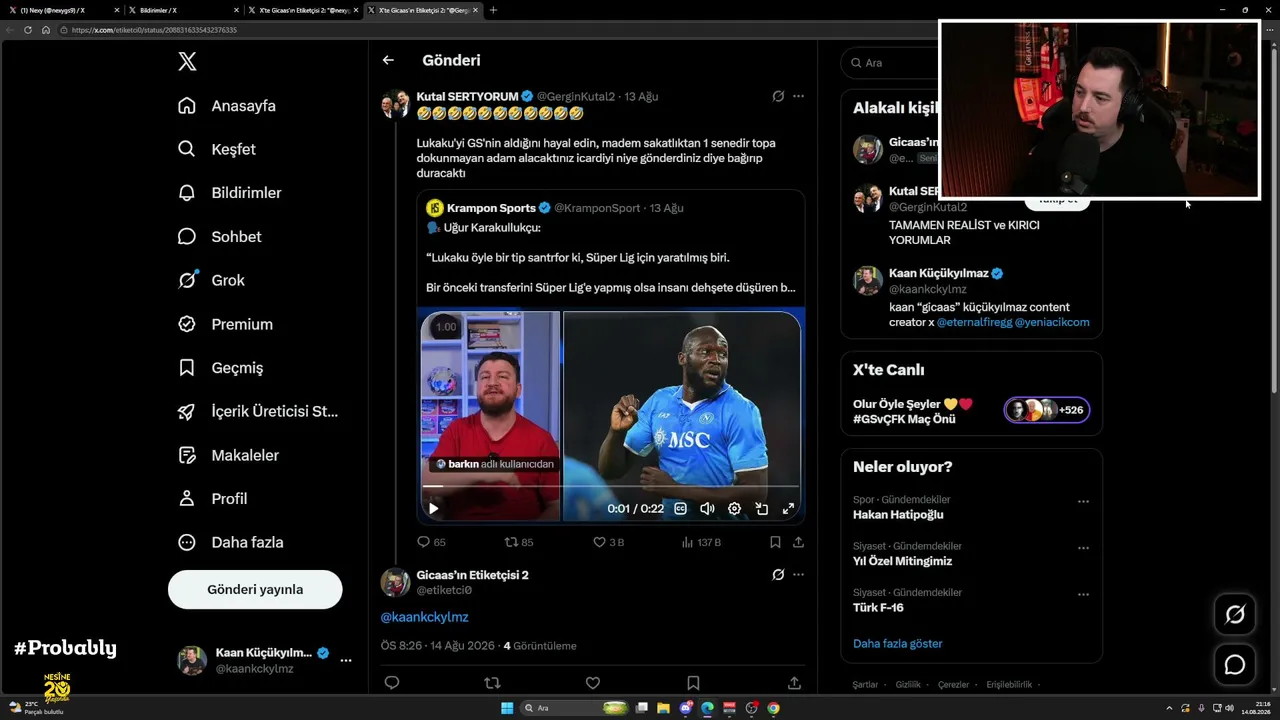Screen dimensions: 1280x720
Task: Open more options on Kutal SERTYORUM's post
Action: click(798, 96)
